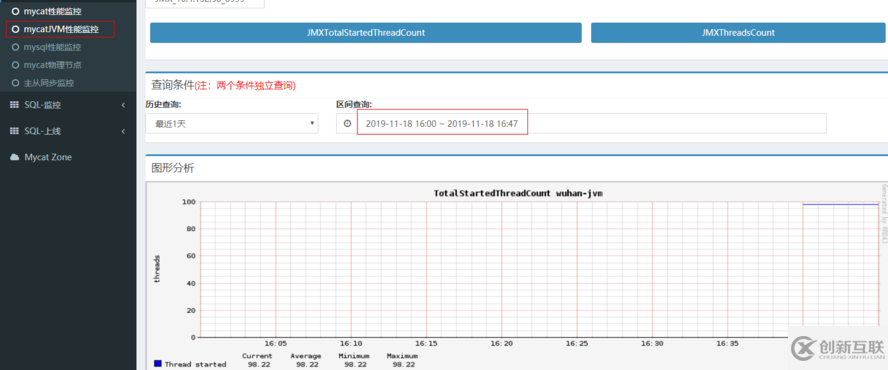The width and height of the screenshot is (888, 370).
Task: Open Mycat Zone section
Action: 68,157
